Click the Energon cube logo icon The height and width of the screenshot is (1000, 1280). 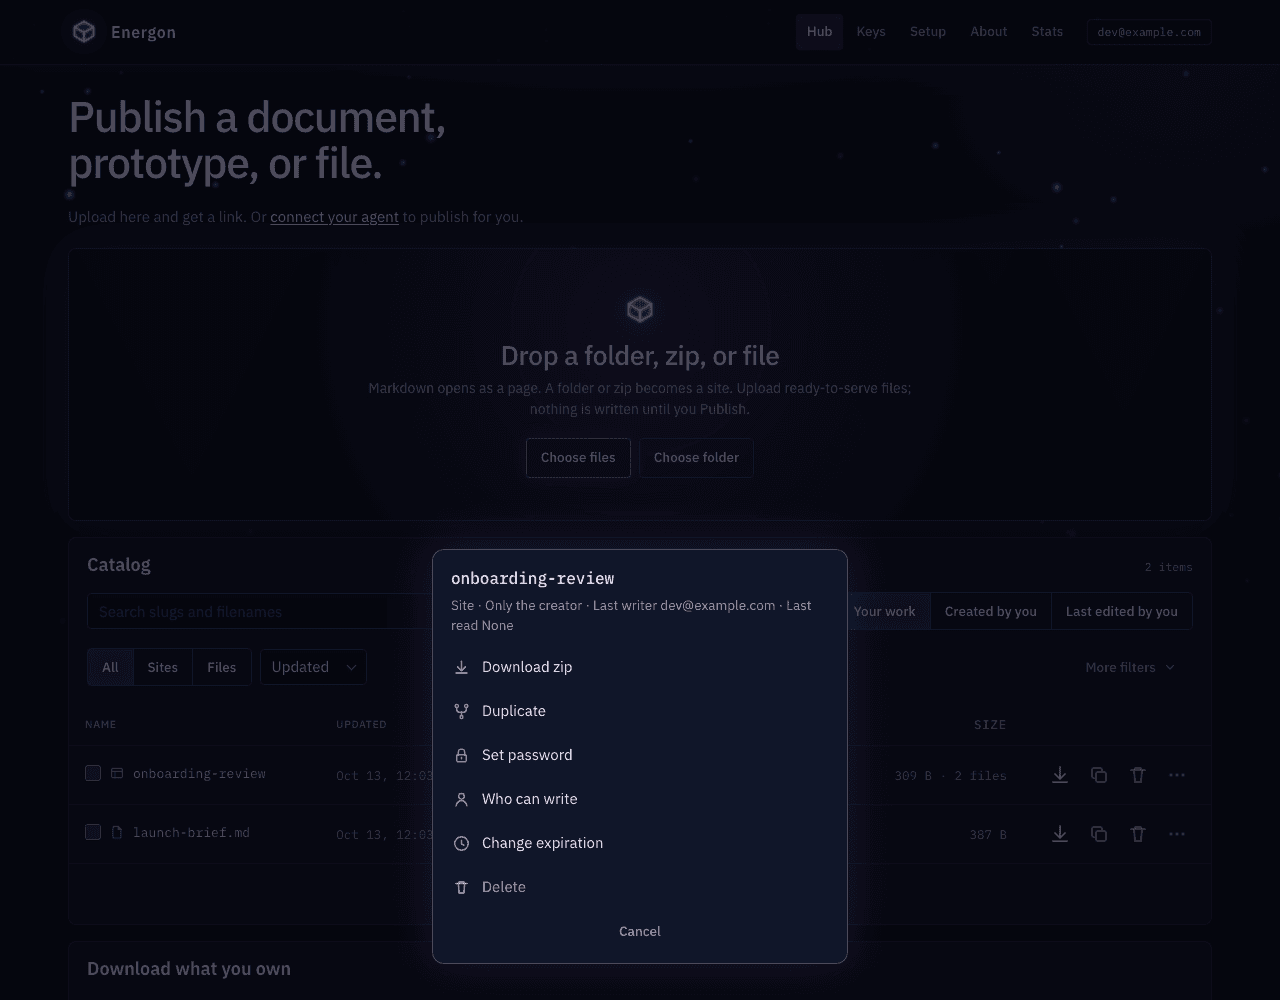coord(84,32)
